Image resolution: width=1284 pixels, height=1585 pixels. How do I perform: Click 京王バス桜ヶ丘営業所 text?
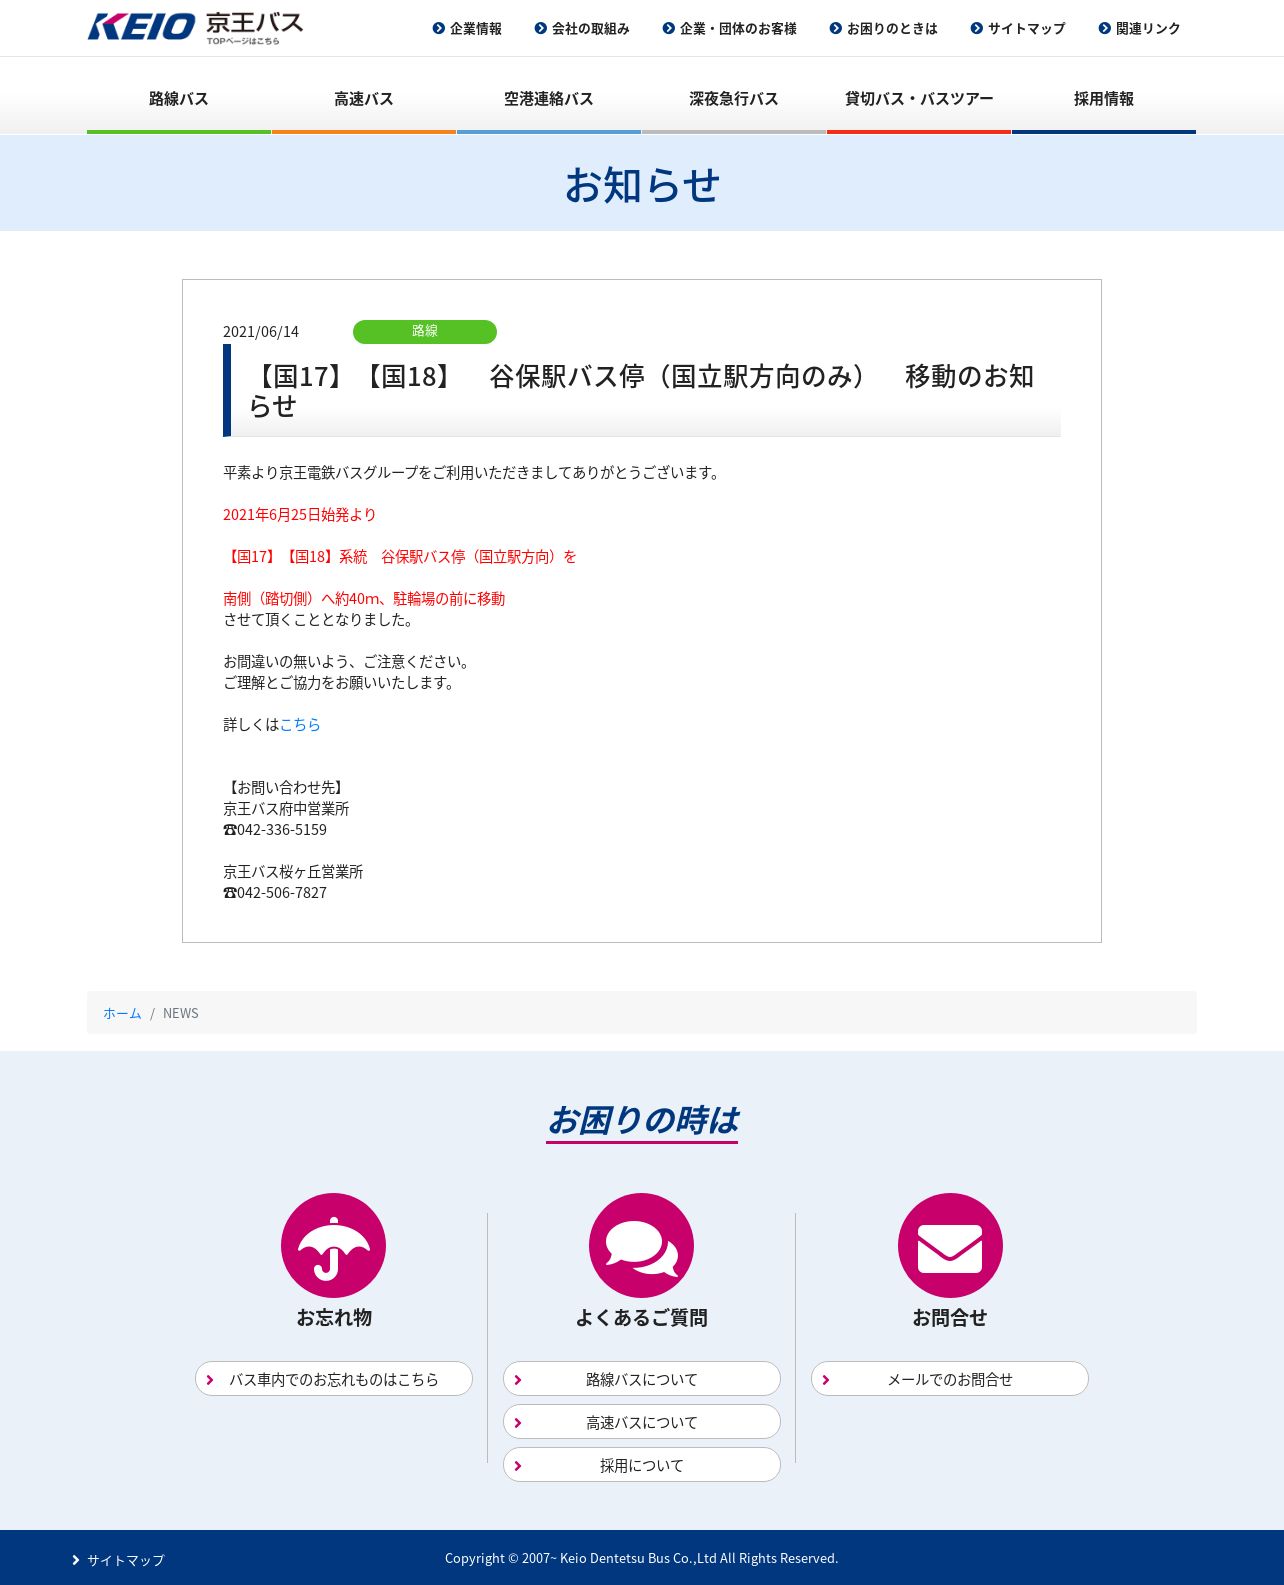coord(293,871)
